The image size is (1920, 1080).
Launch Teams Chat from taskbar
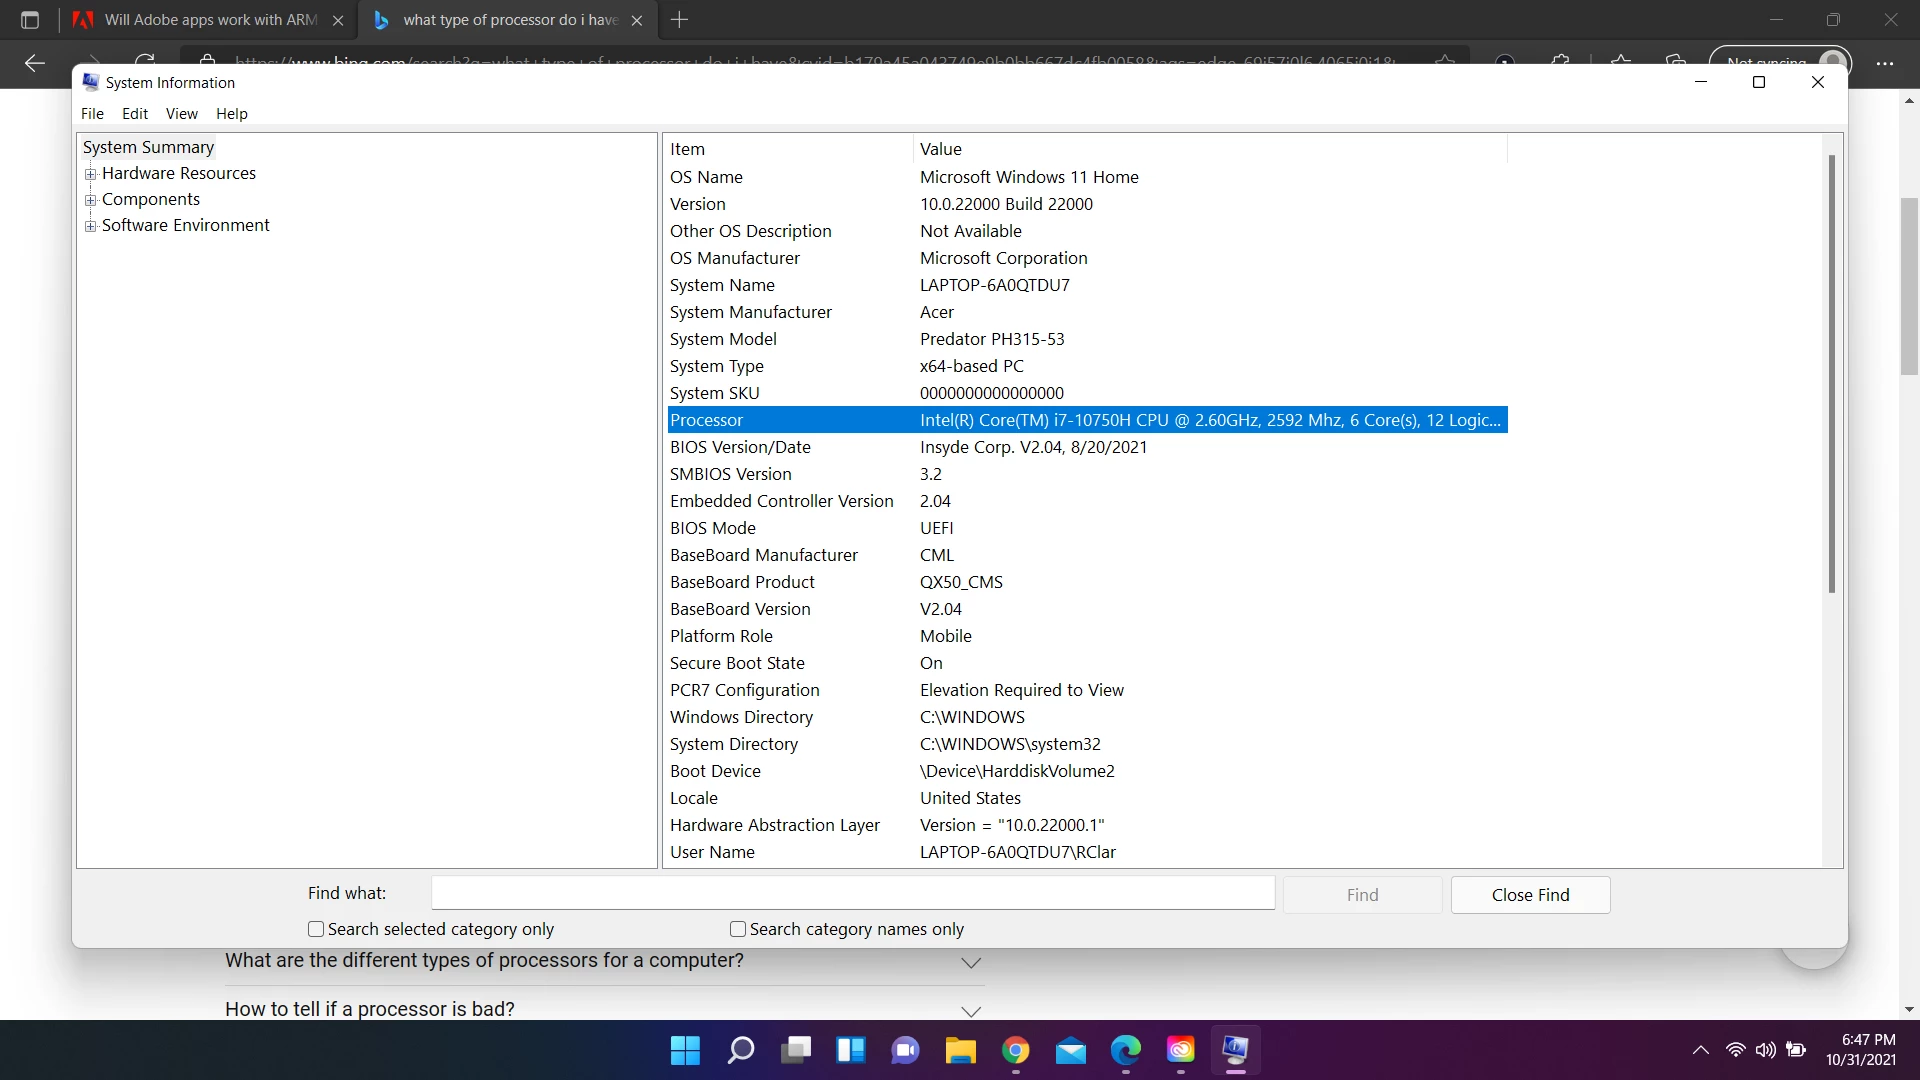906,1050
